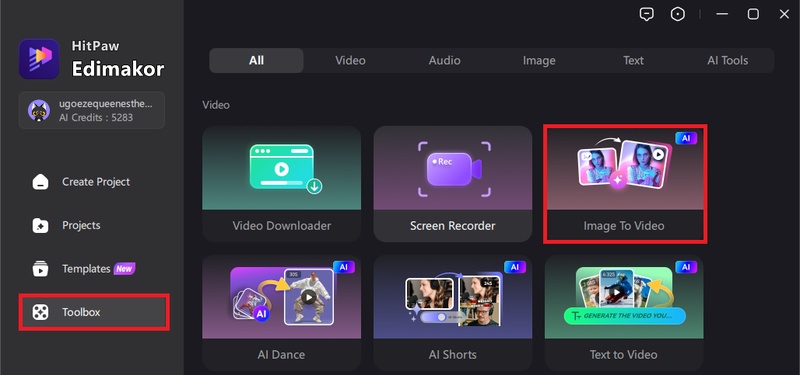Switch to the Video tab

[x=350, y=61]
